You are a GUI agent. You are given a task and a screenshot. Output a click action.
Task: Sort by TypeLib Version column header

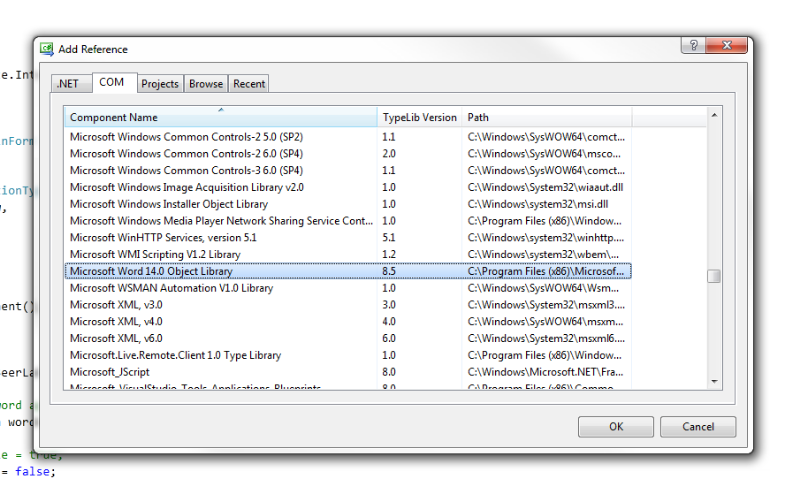point(419,117)
